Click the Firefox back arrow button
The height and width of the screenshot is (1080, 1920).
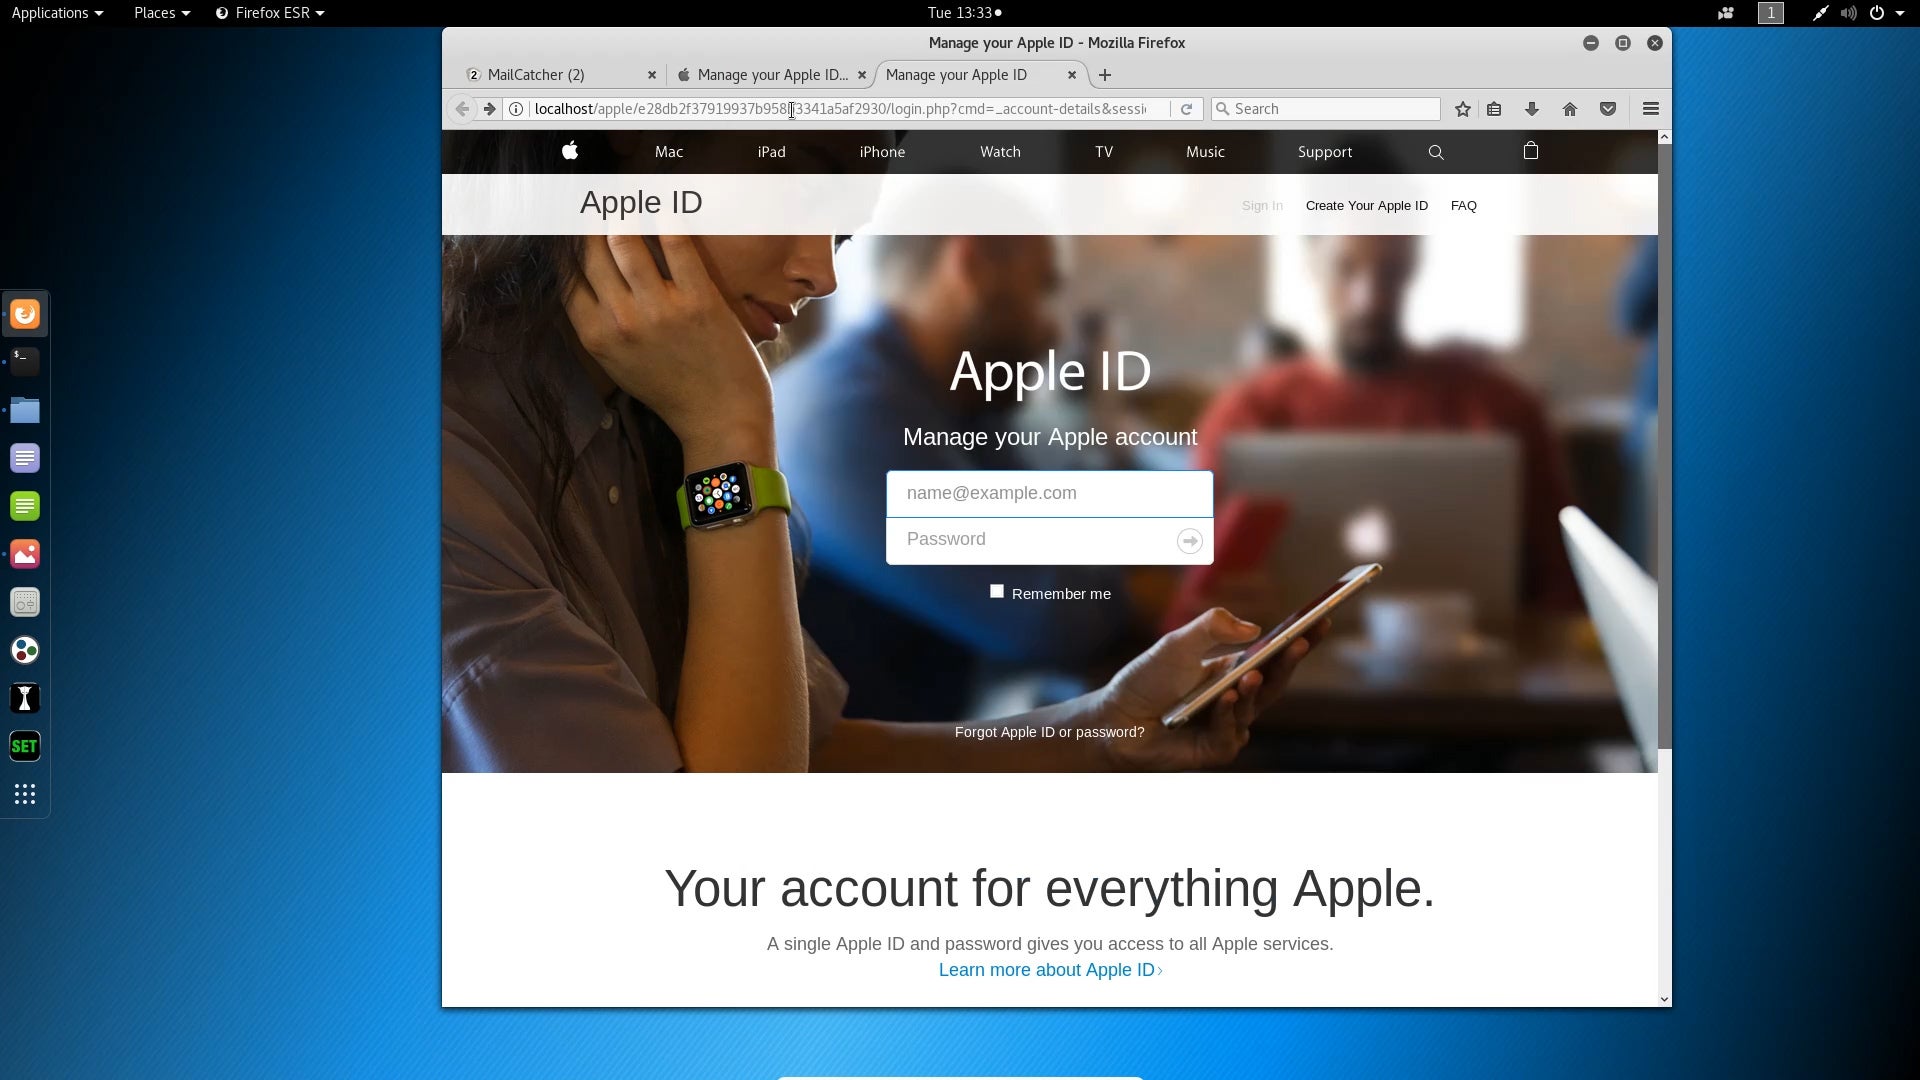click(461, 109)
